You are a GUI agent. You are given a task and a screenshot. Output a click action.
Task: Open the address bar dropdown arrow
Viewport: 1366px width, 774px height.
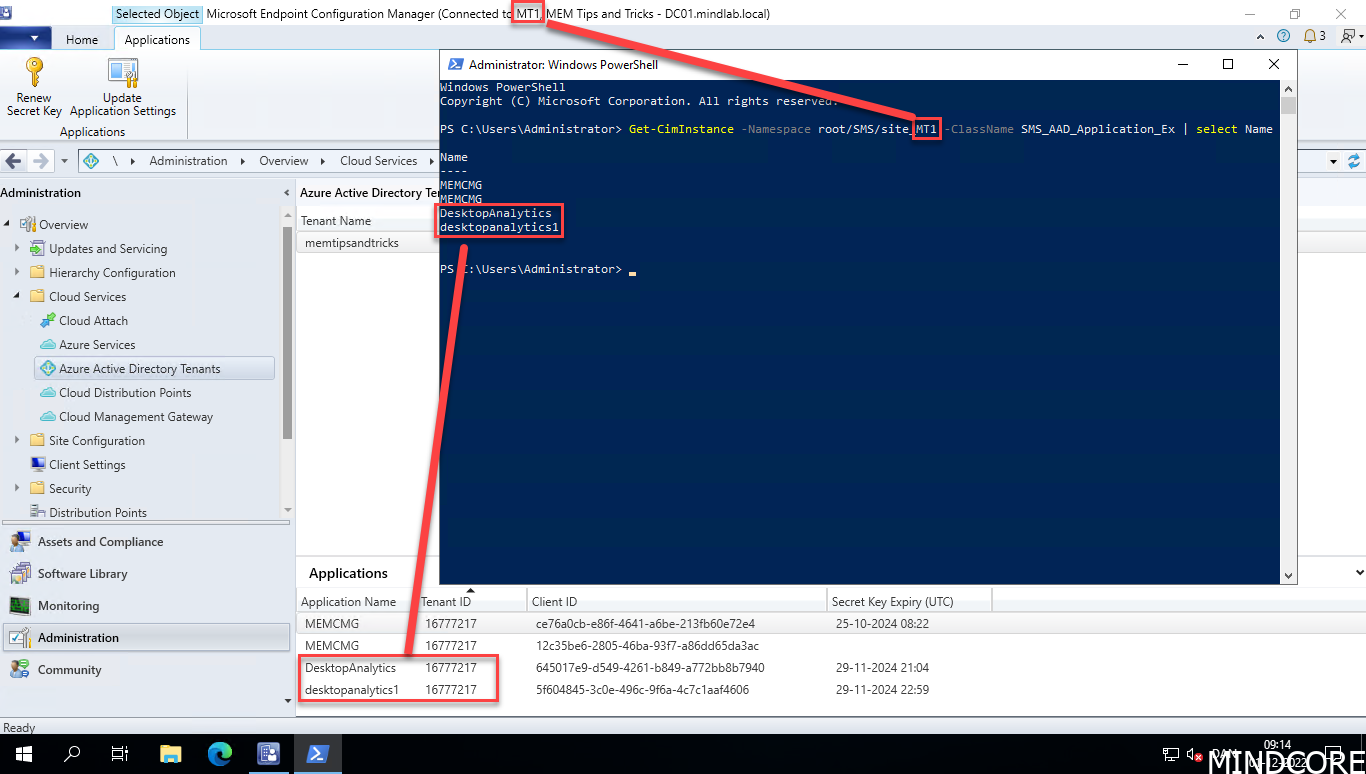[1333, 161]
